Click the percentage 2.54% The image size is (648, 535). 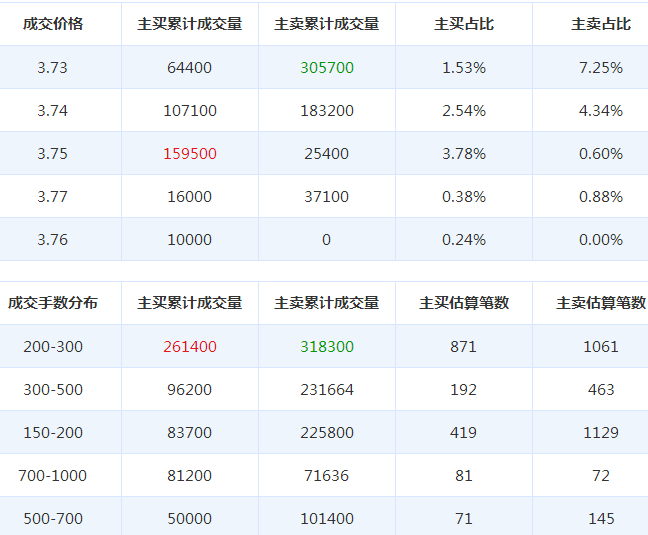click(x=464, y=110)
